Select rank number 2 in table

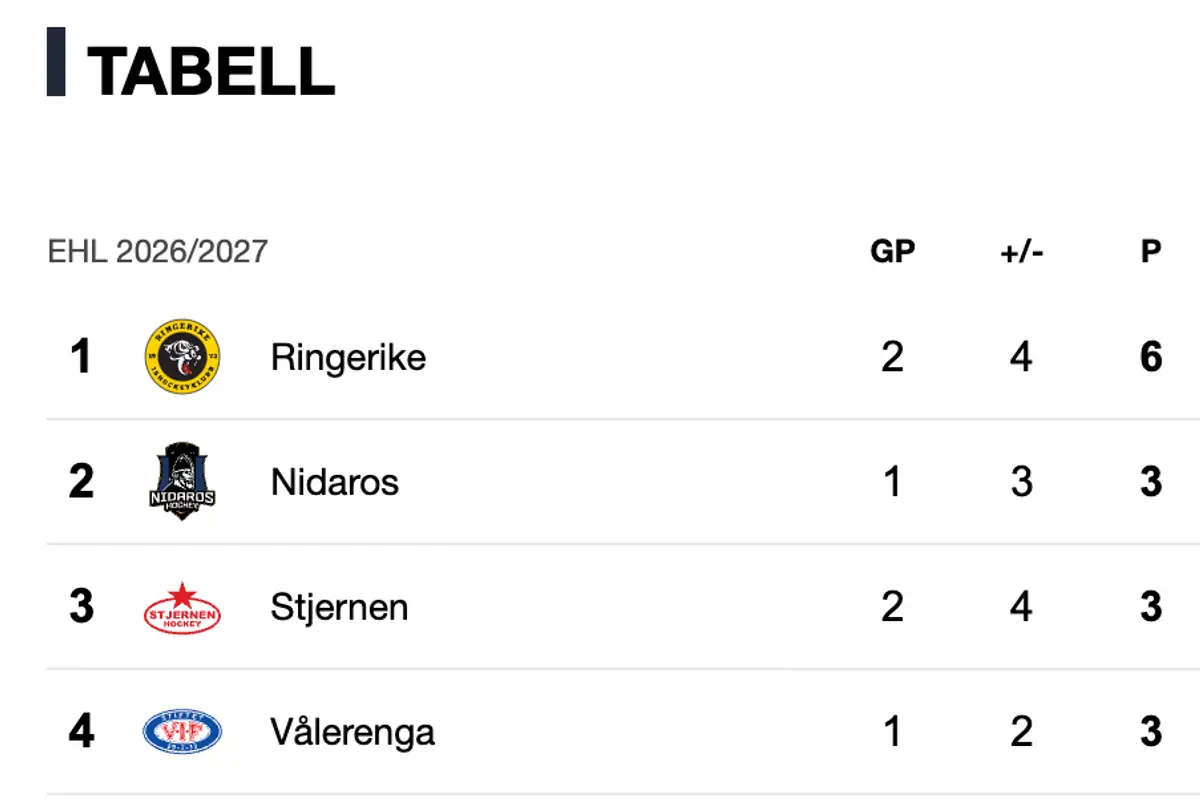[81, 482]
